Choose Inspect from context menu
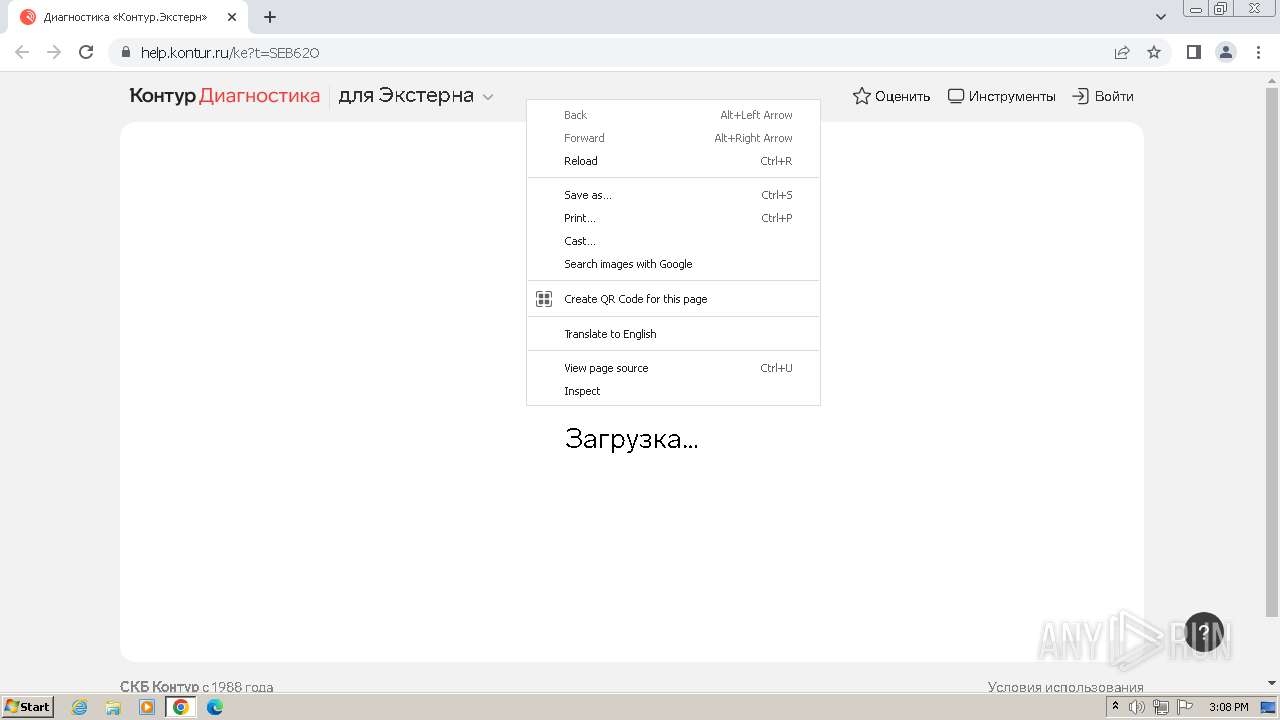 673,391
